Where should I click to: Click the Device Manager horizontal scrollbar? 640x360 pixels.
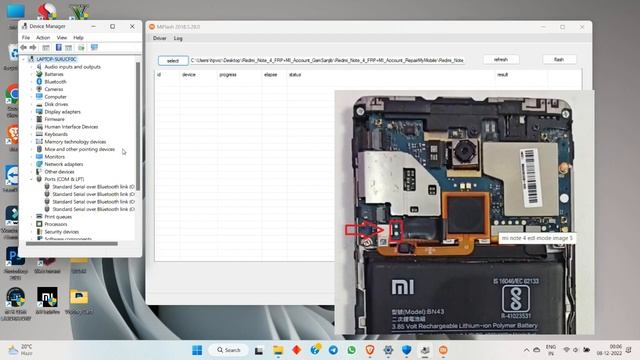pos(72,244)
